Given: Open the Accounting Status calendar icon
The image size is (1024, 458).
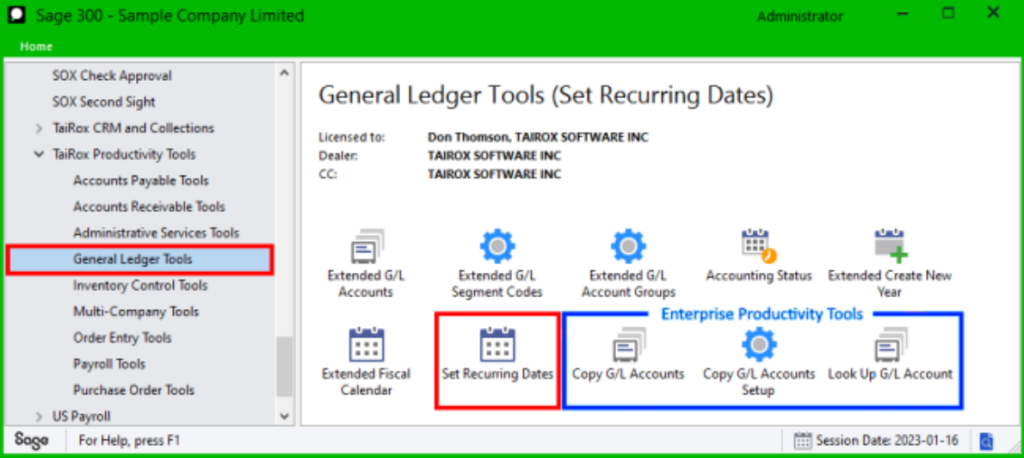Looking at the screenshot, I should coord(758,246).
